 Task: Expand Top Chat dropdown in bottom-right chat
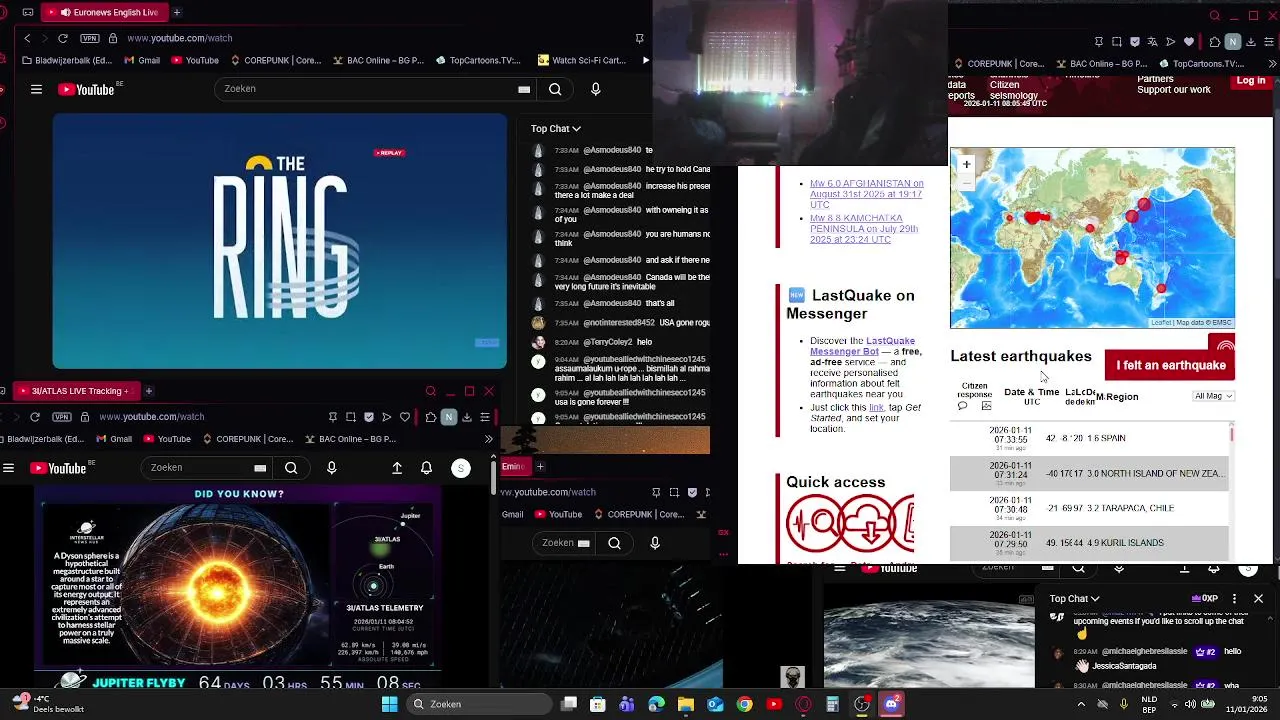pos(1075,599)
